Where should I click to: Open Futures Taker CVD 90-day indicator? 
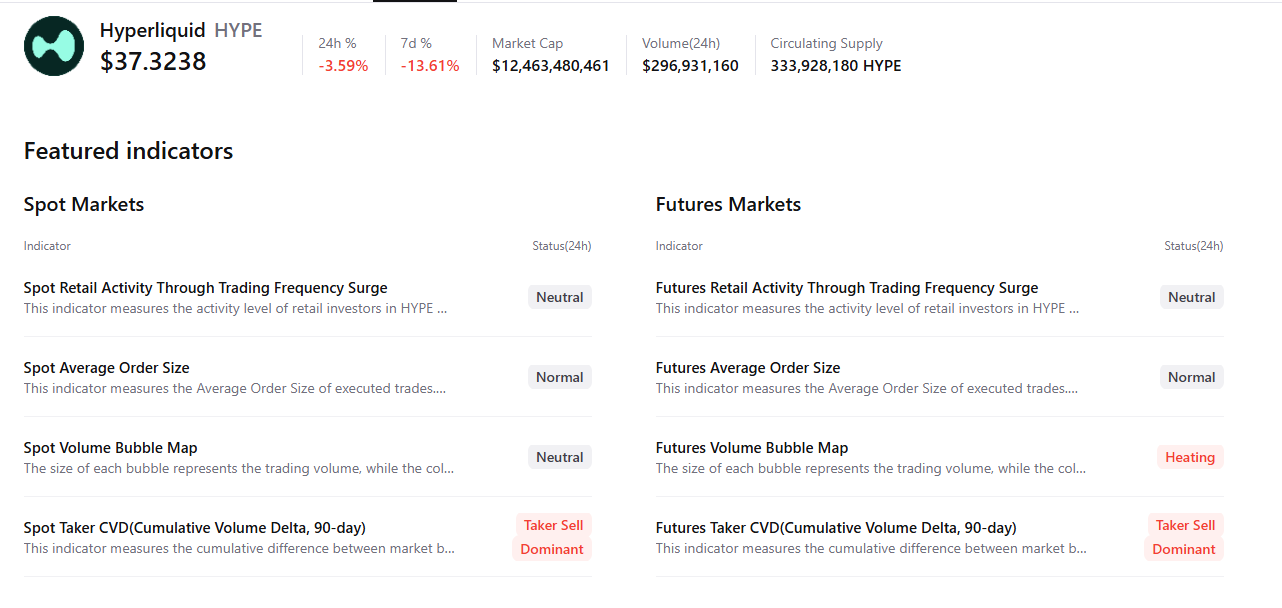point(835,528)
